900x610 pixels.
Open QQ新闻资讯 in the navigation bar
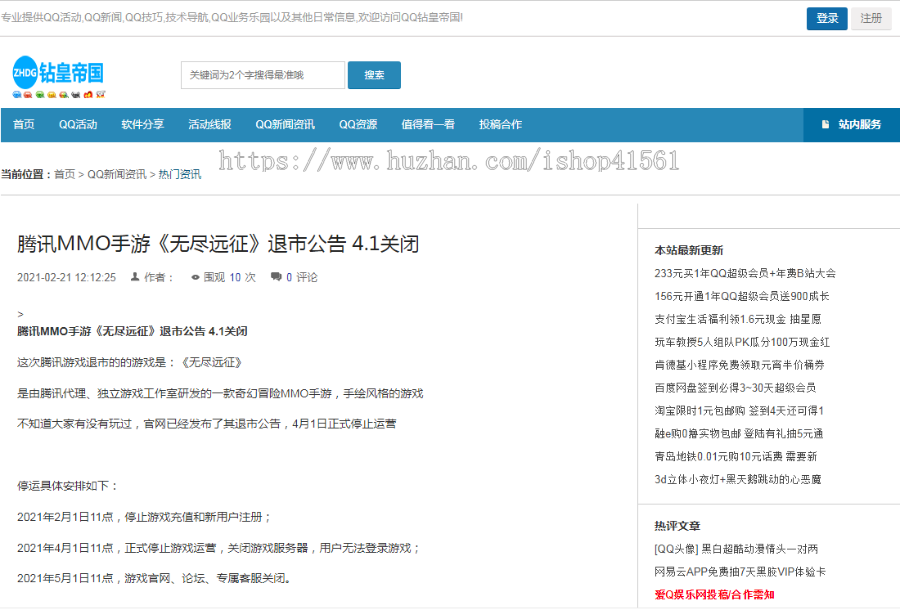(x=285, y=125)
